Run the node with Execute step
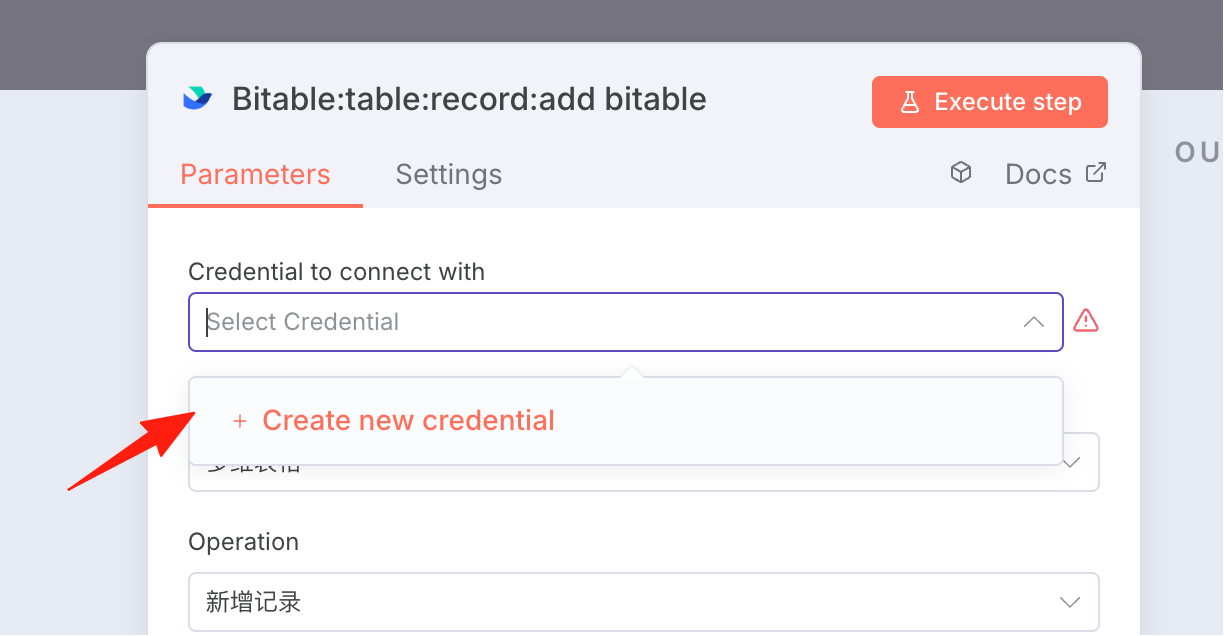The width and height of the screenshot is (1224, 636). point(990,102)
